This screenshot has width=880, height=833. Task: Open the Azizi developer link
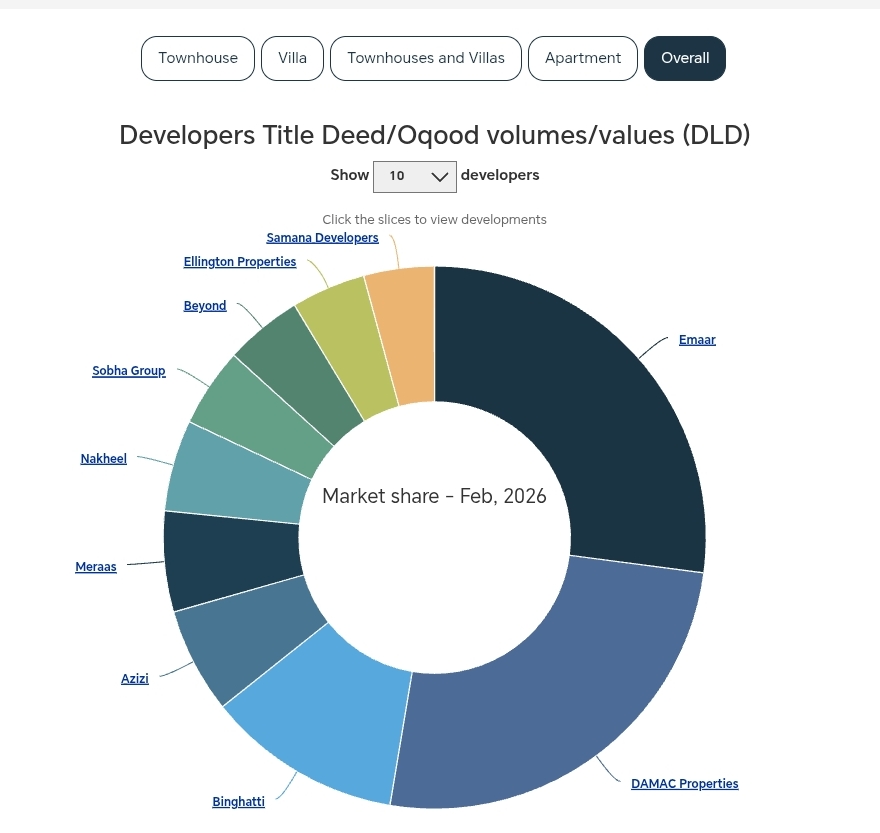[135, 678]
